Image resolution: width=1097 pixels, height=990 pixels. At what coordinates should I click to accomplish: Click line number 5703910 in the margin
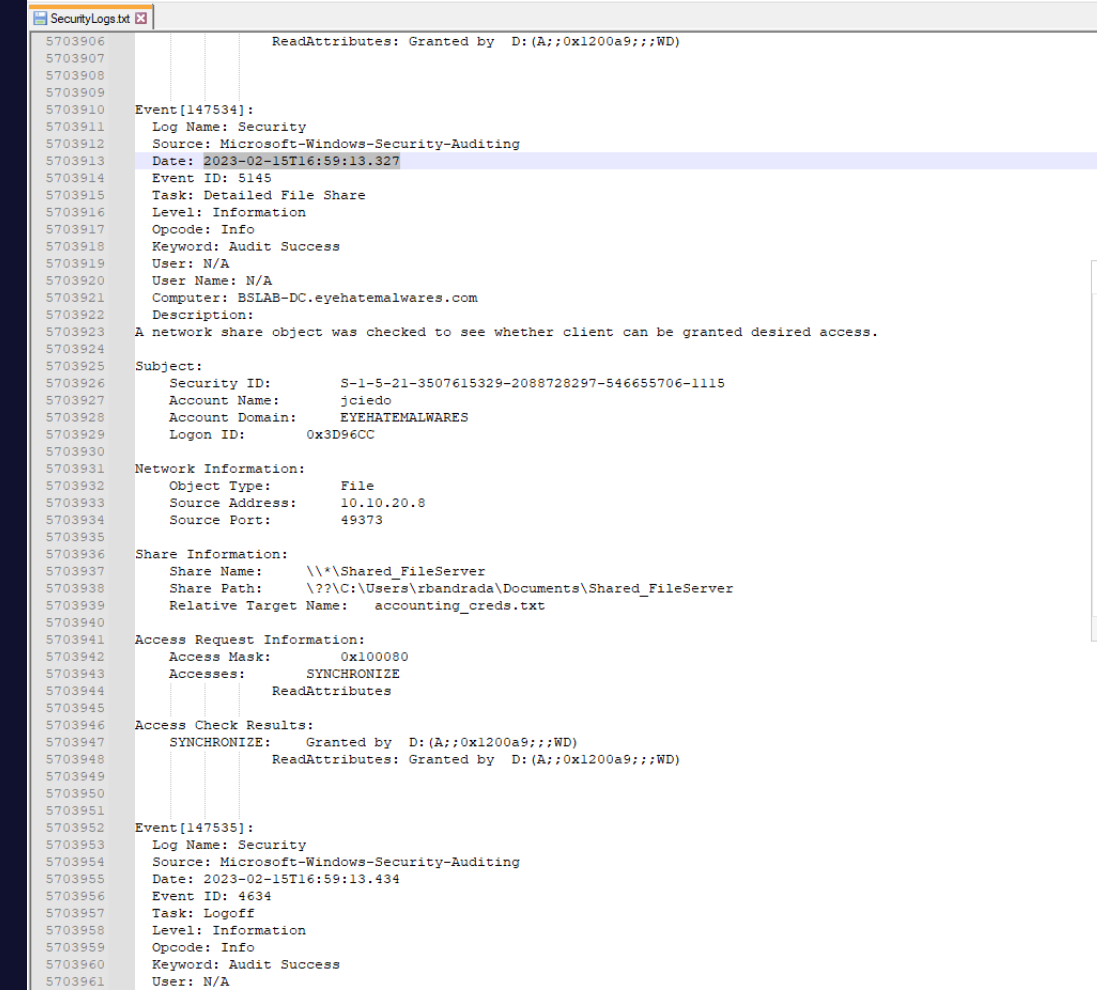pyautogui.click(x=76, y=109)
